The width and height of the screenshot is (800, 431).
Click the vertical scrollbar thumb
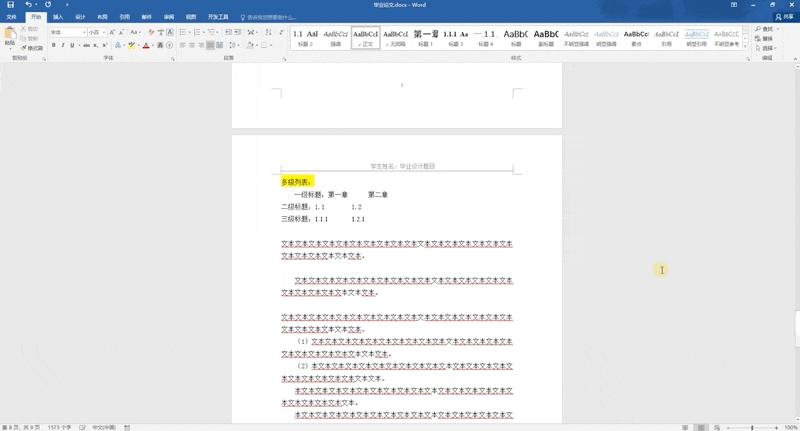797,328
